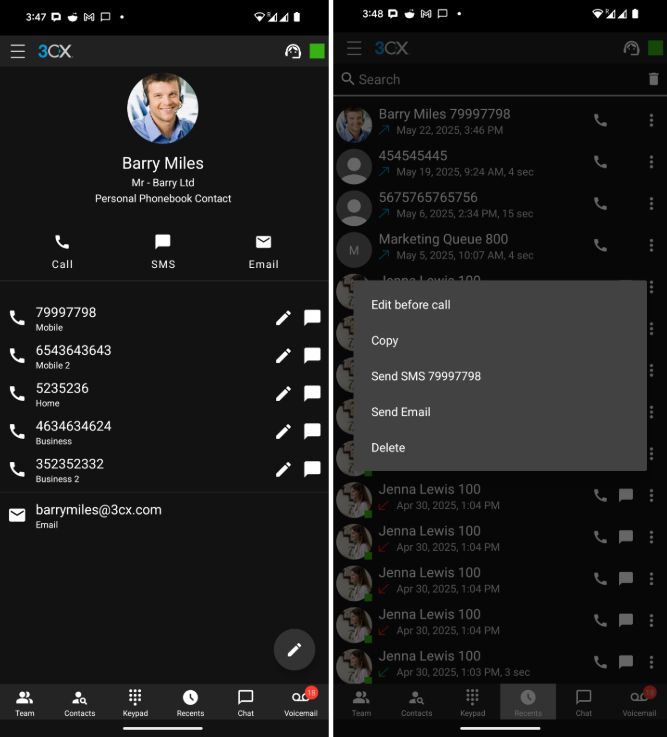Open Voicemail tab on Recents screen
The width and height of the screenshot is (667, 737).
(639, 703)
